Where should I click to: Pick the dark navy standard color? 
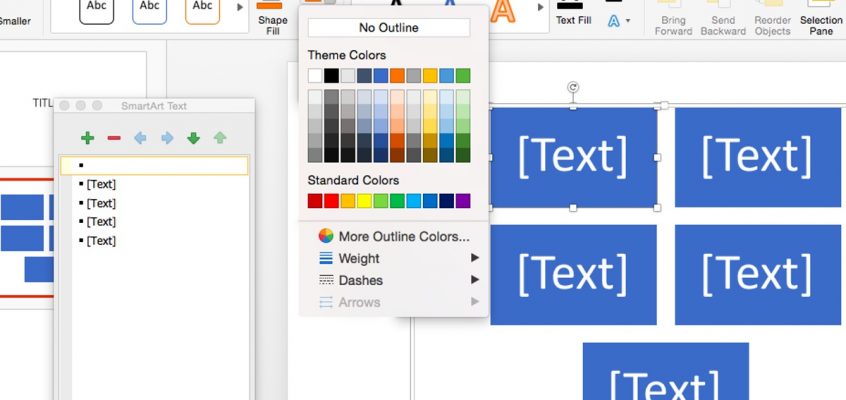(447, 201)
